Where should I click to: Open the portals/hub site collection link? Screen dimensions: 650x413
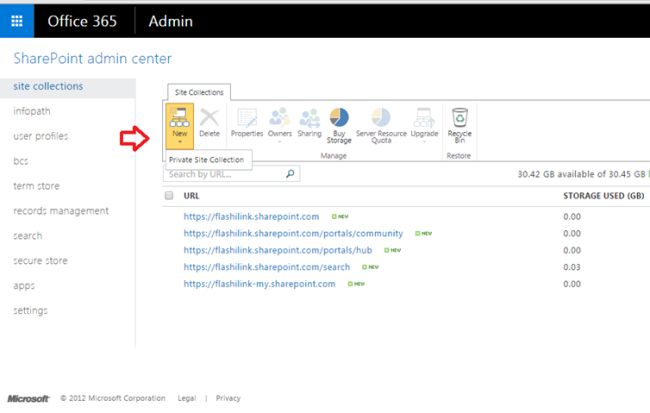278,250
